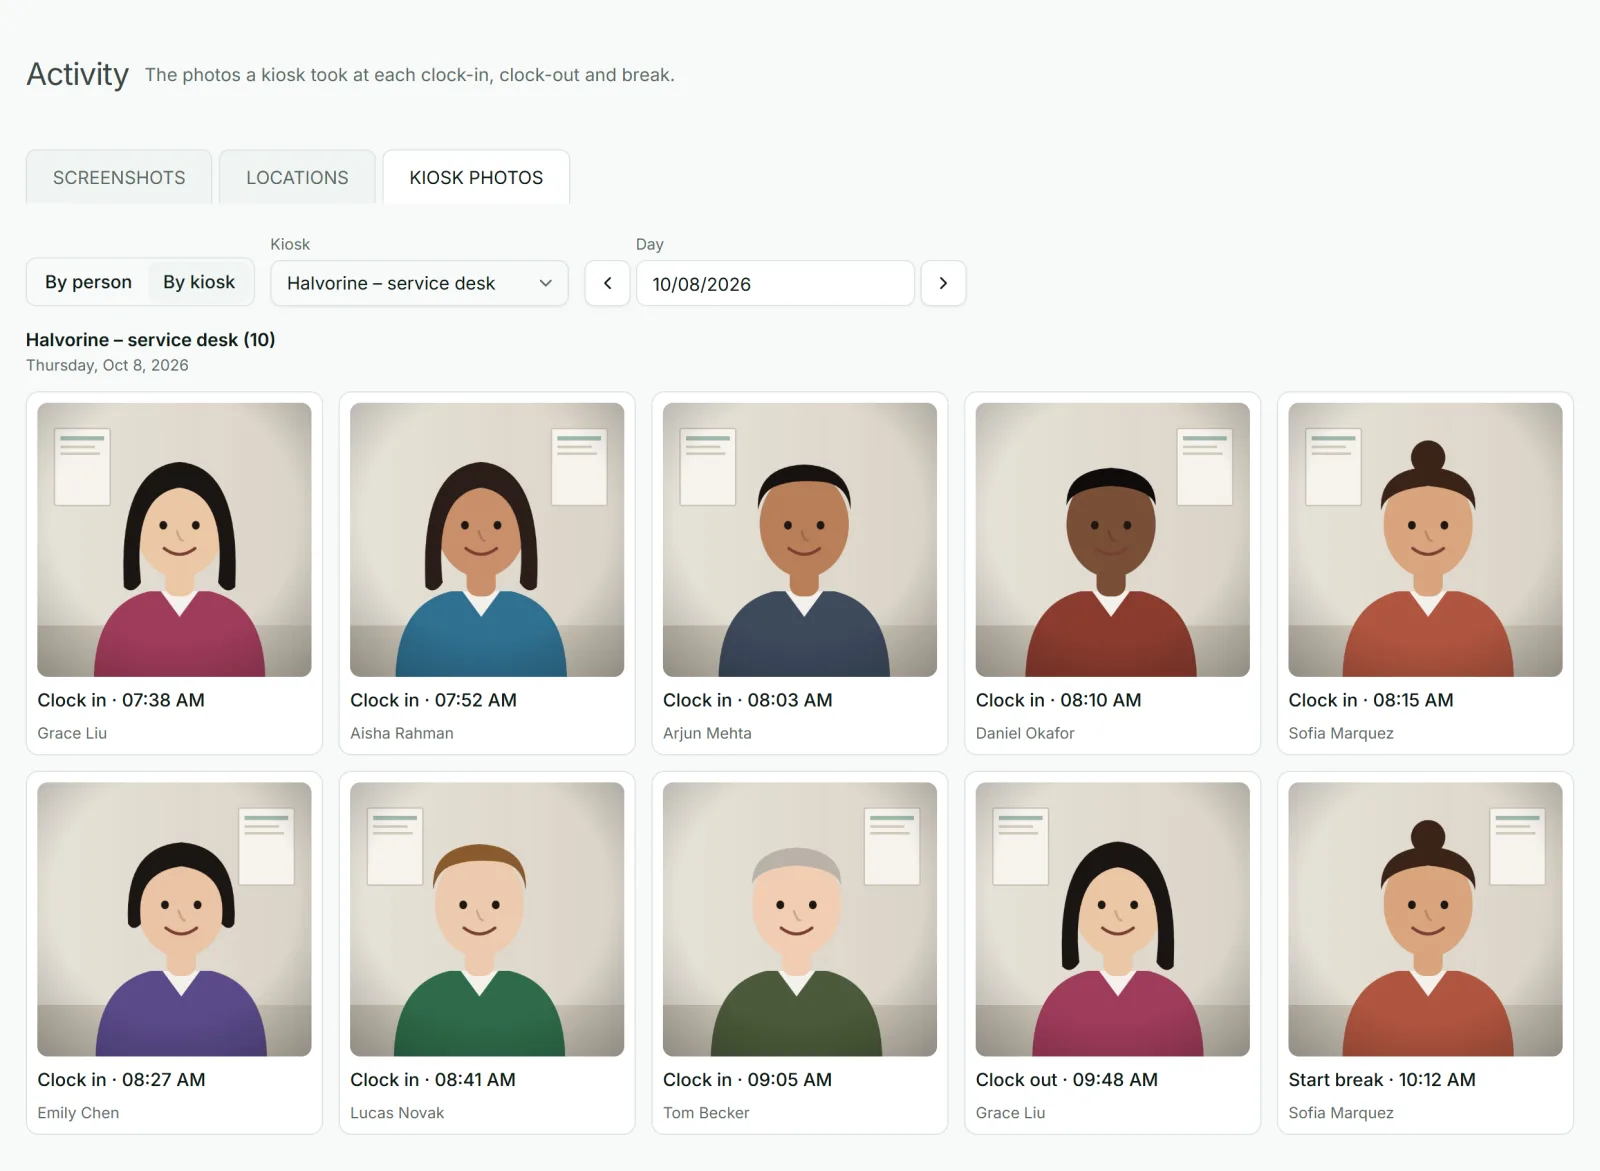Open Tom Becker's 09:05 AM photo
Viewport: 1600px width, 1171px height.
click(800, 919)
